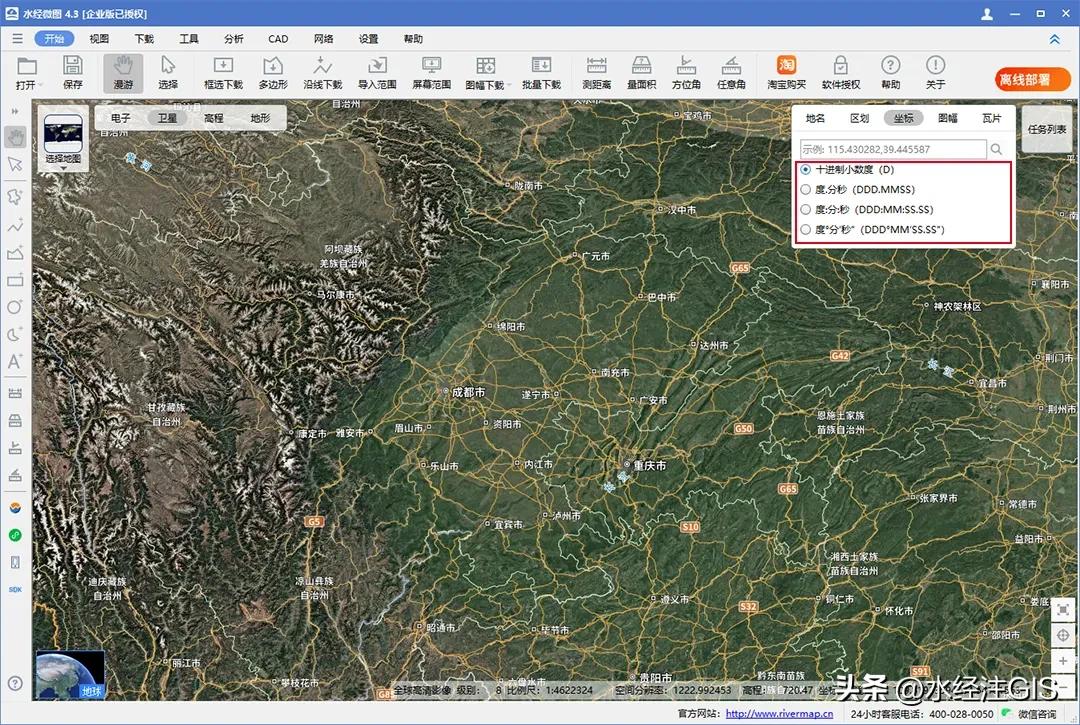
Task: Expand the 选择地图 dropdown
Action: coord(63,168)
